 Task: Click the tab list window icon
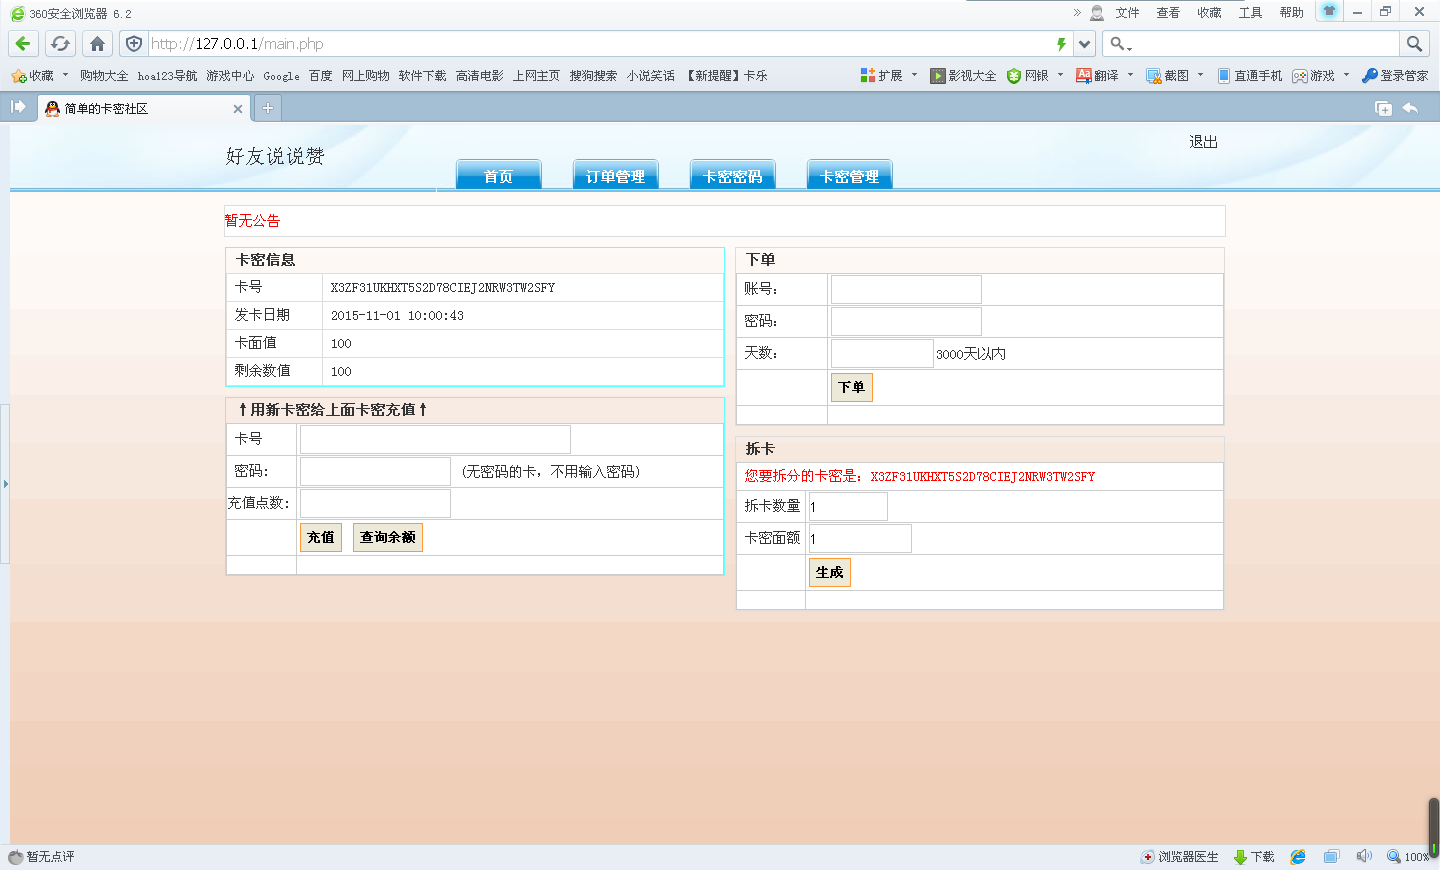1384,108
